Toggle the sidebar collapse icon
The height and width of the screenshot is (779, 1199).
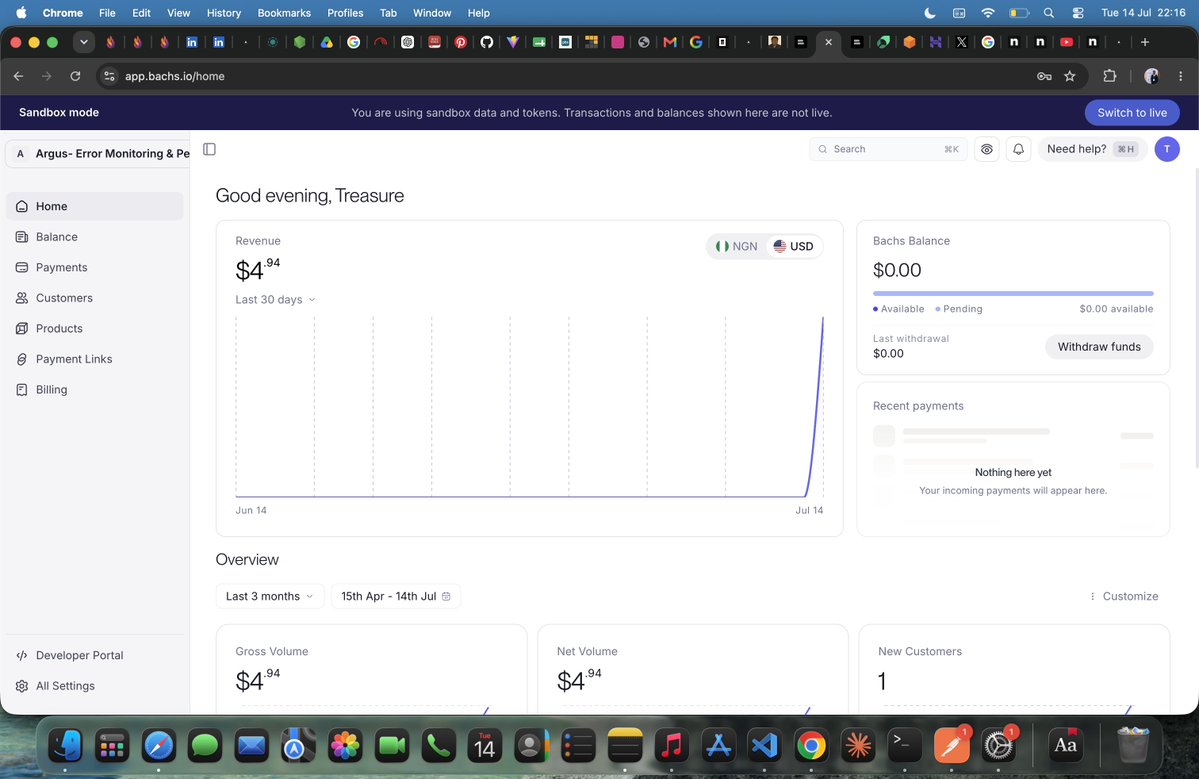point(210,149)
